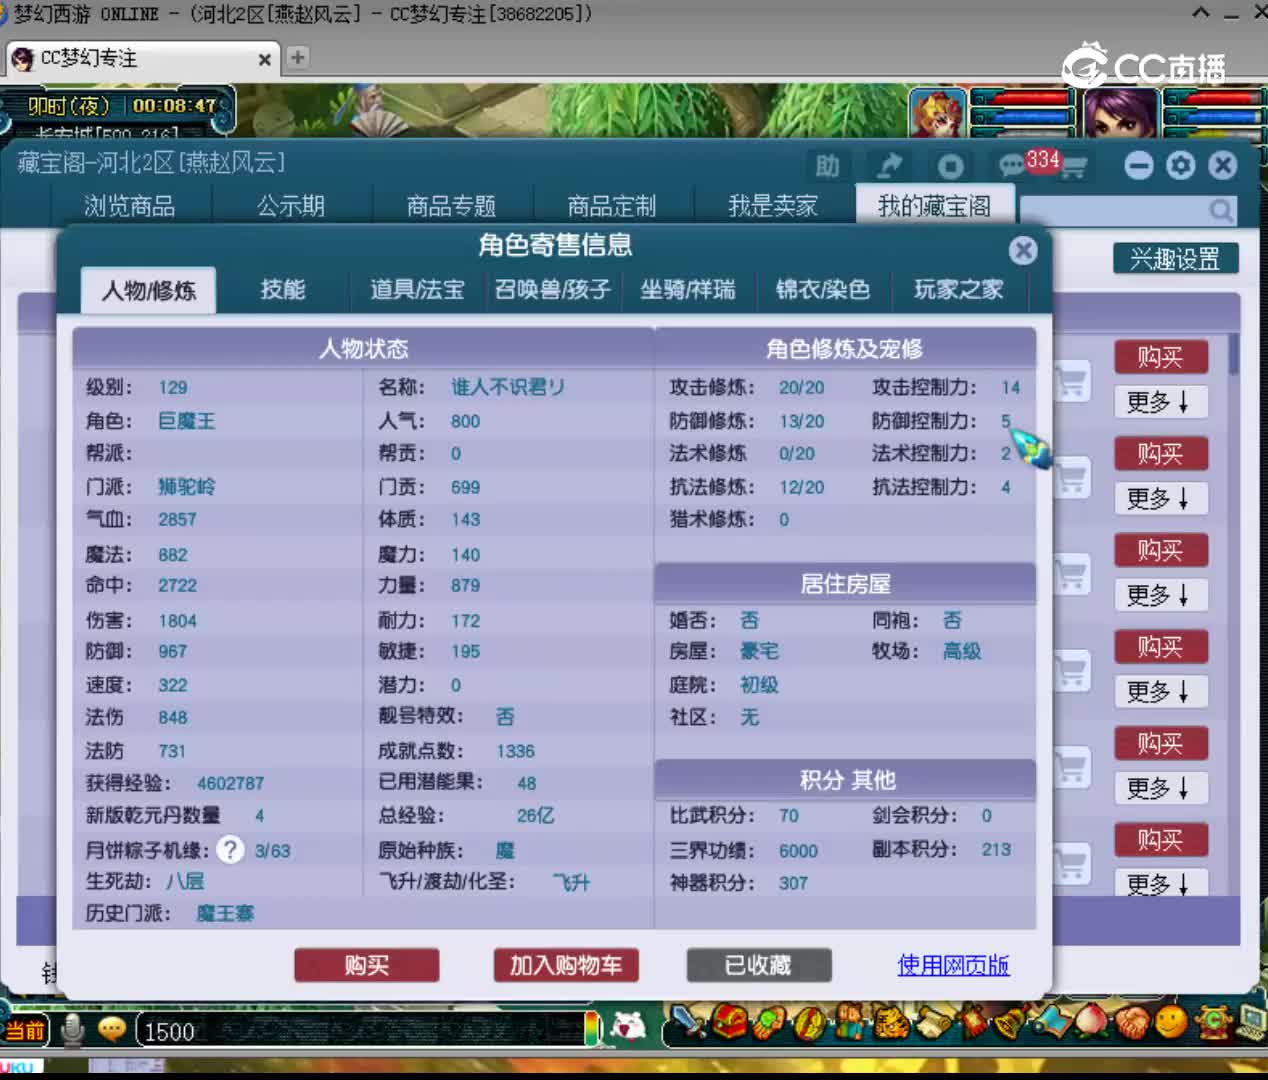Expand the sixth 更多↓ dropdown at list bottom
The height and width of the screenshot is (1080, 1268).
pos(1160,882)
